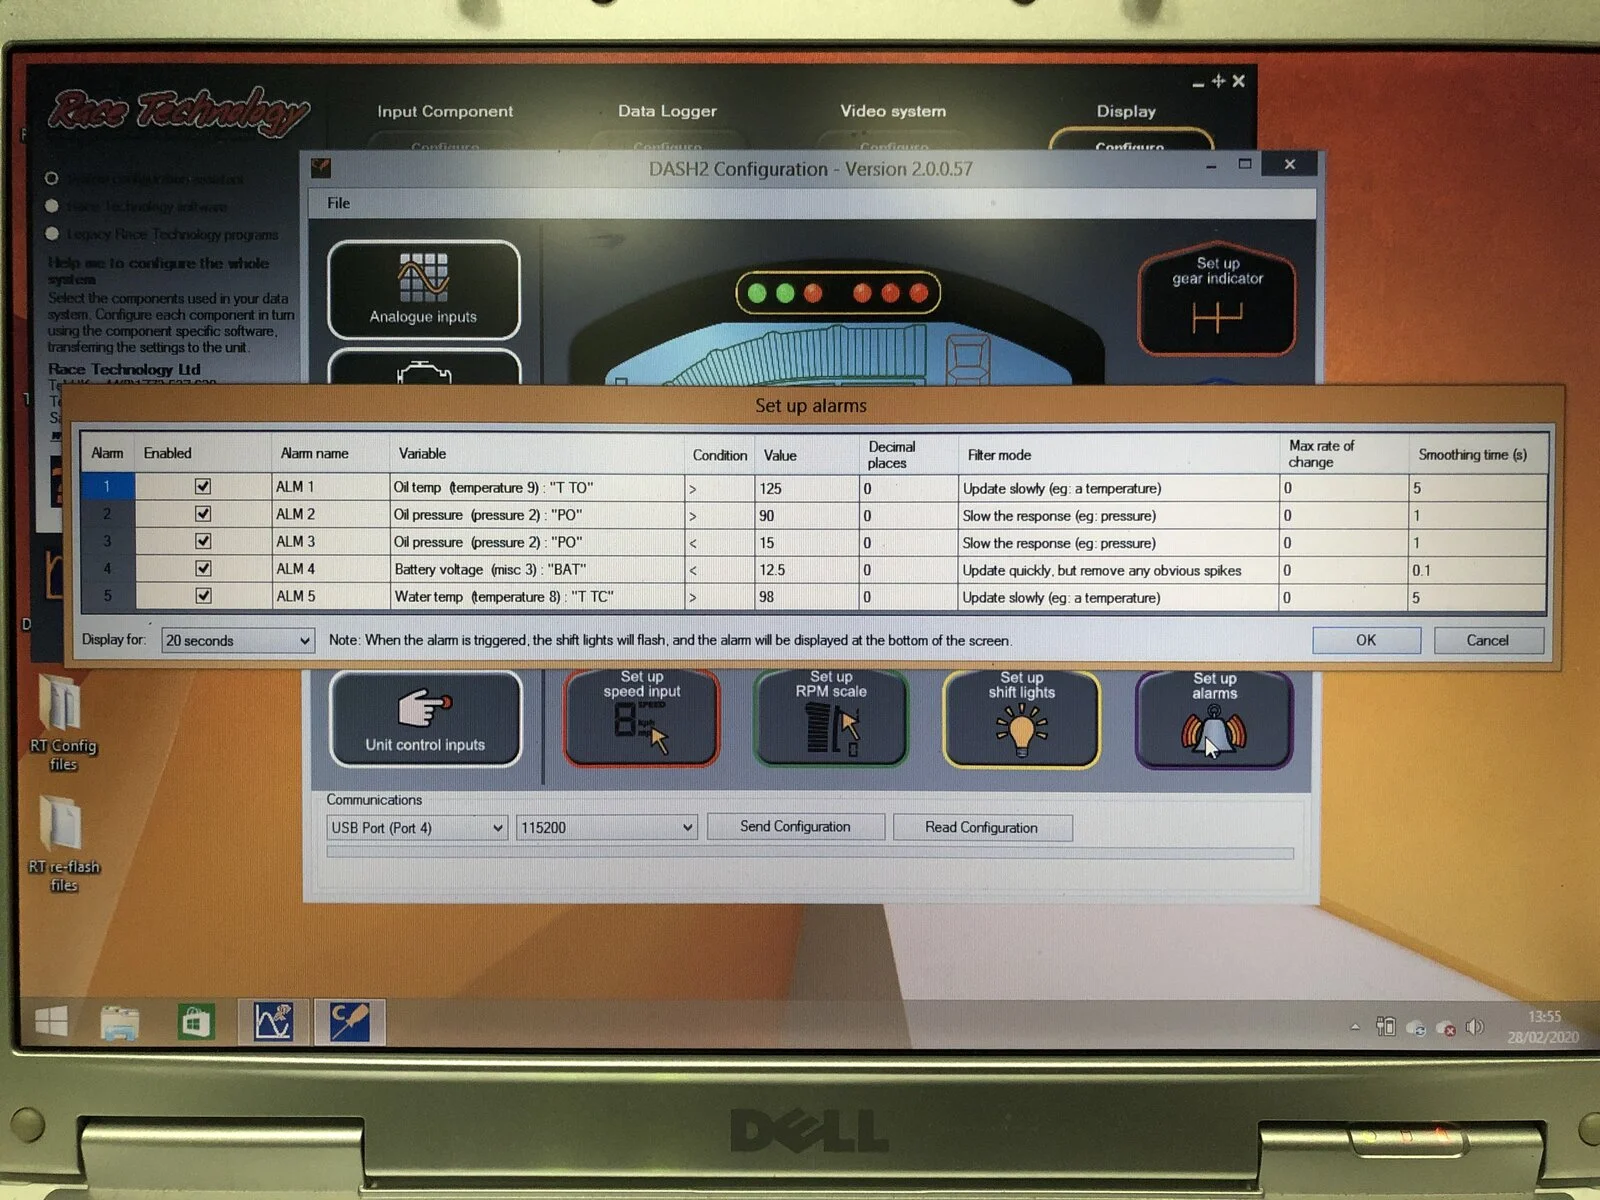Open the Unit control inputs icon
The height and width of the screenshot is (1200, 1600).
[425, 719]
